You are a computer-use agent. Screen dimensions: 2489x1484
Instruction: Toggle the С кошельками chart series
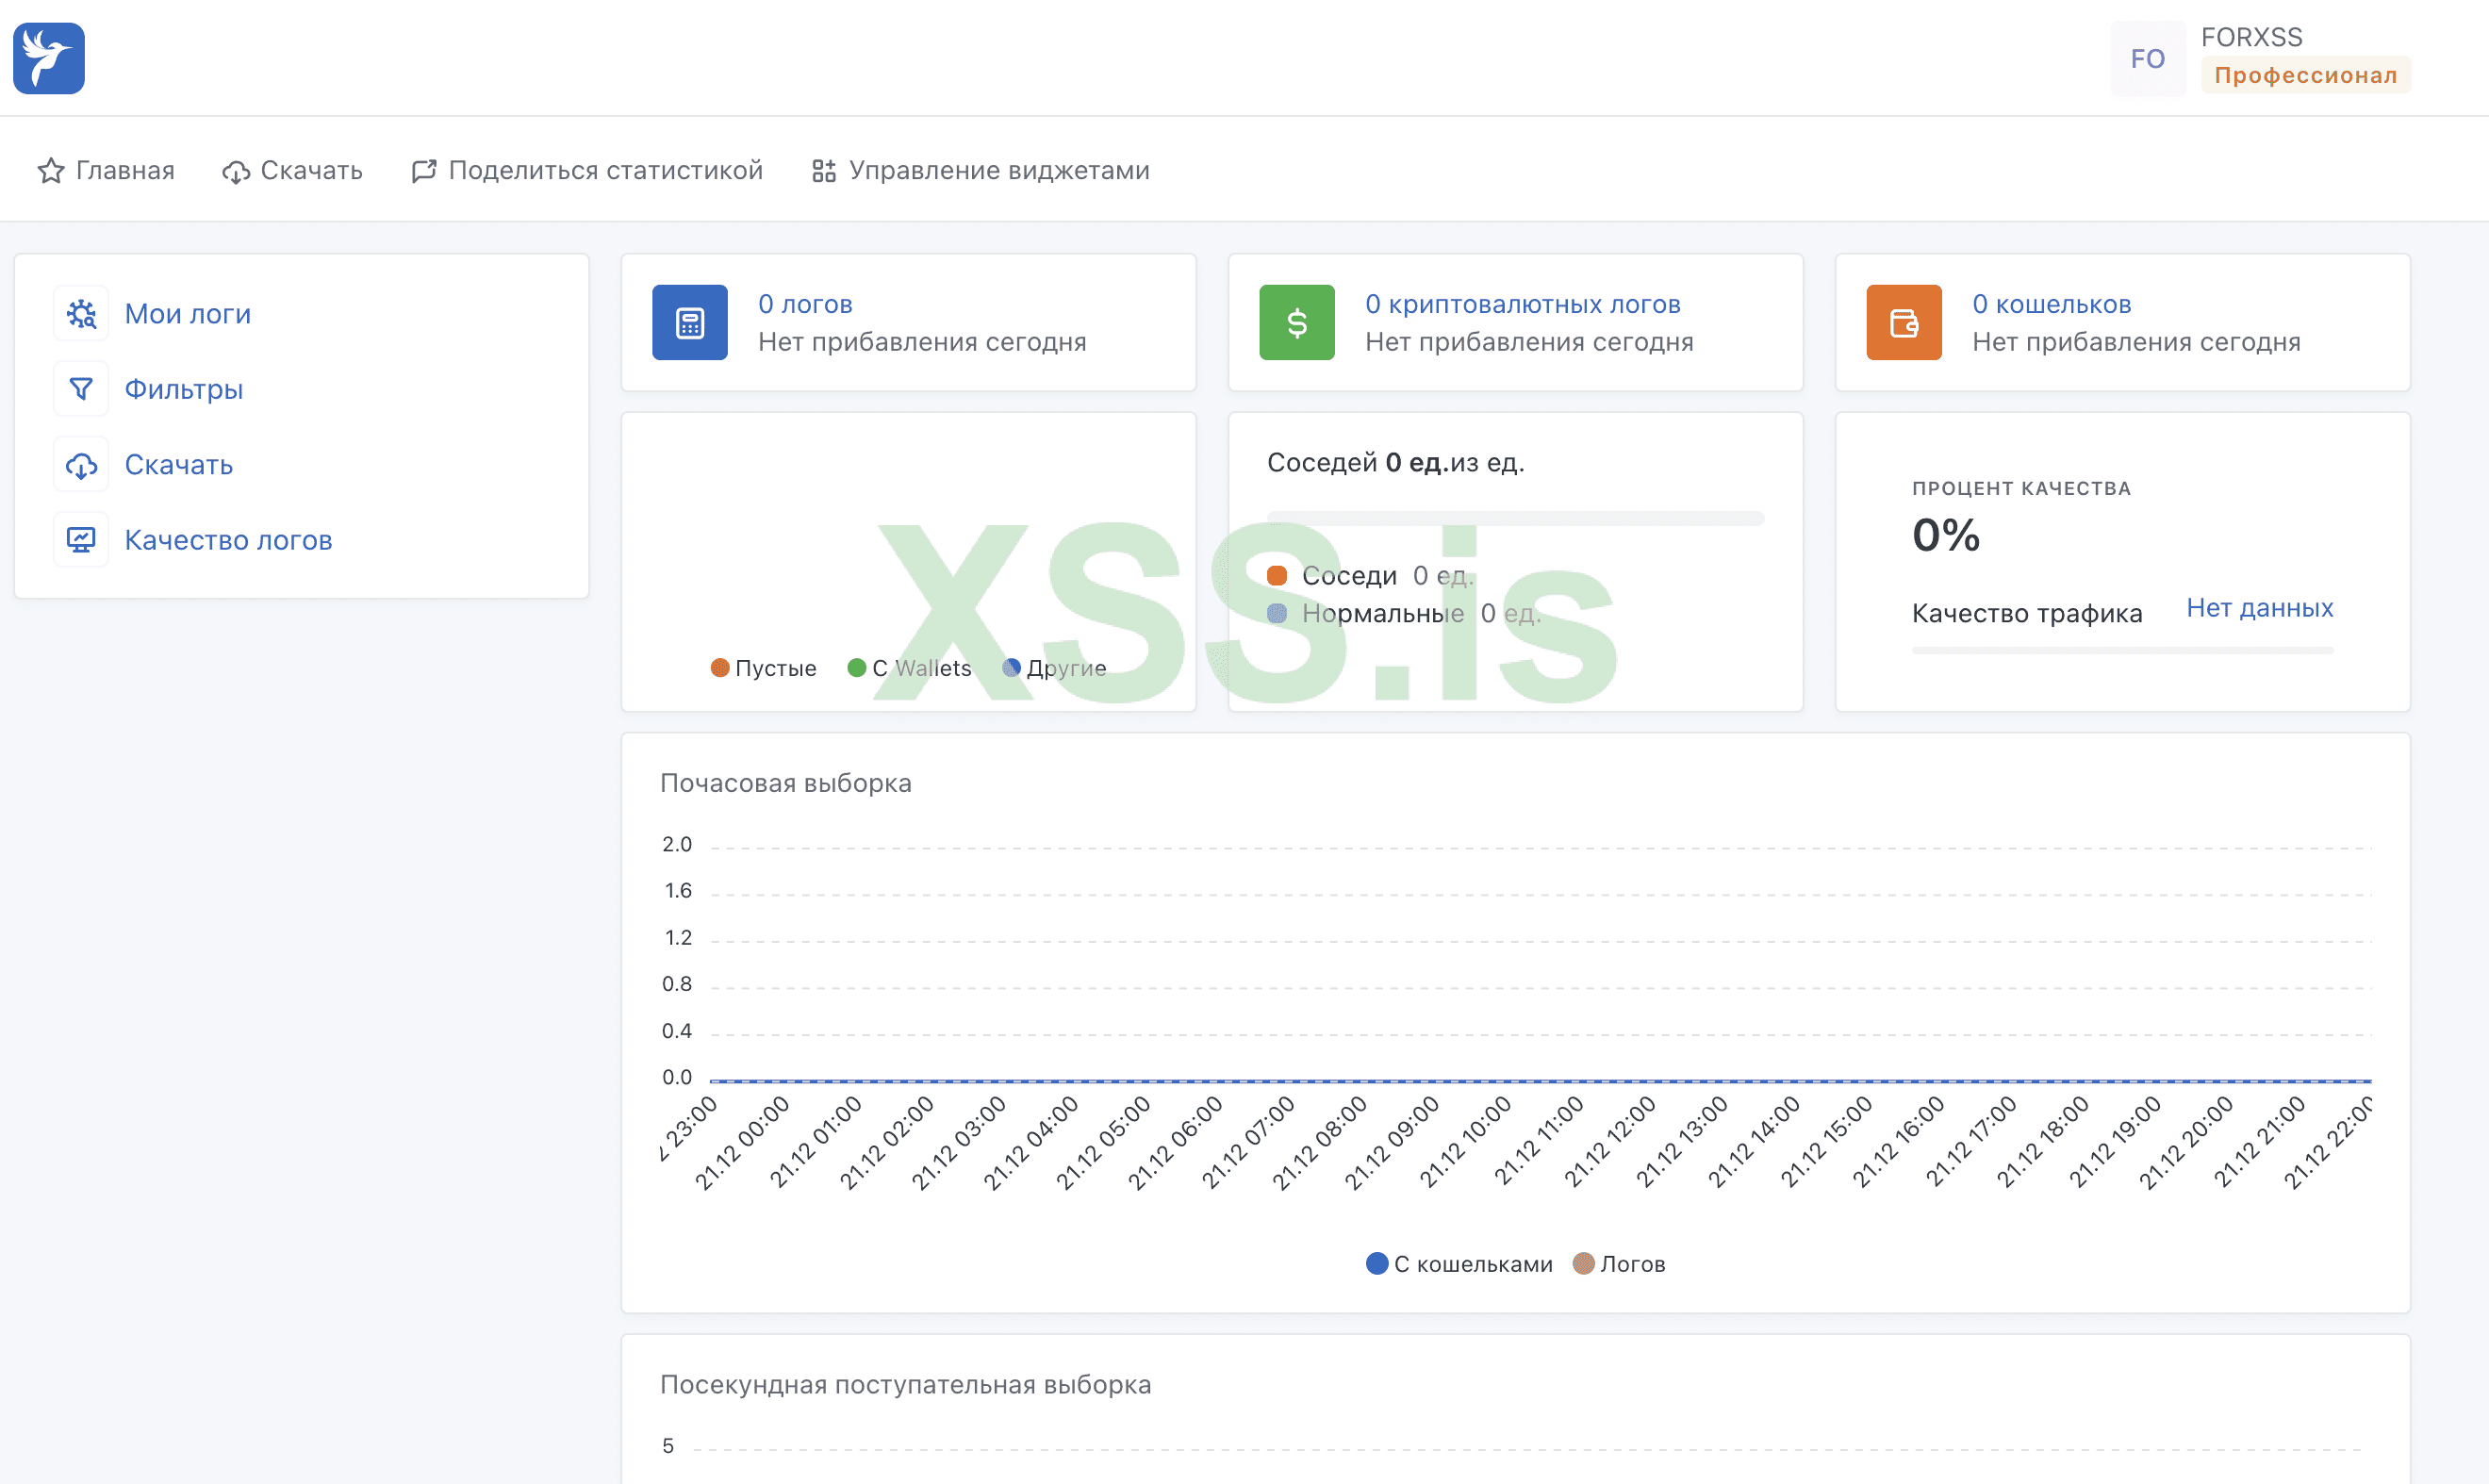(1459, 1264)
